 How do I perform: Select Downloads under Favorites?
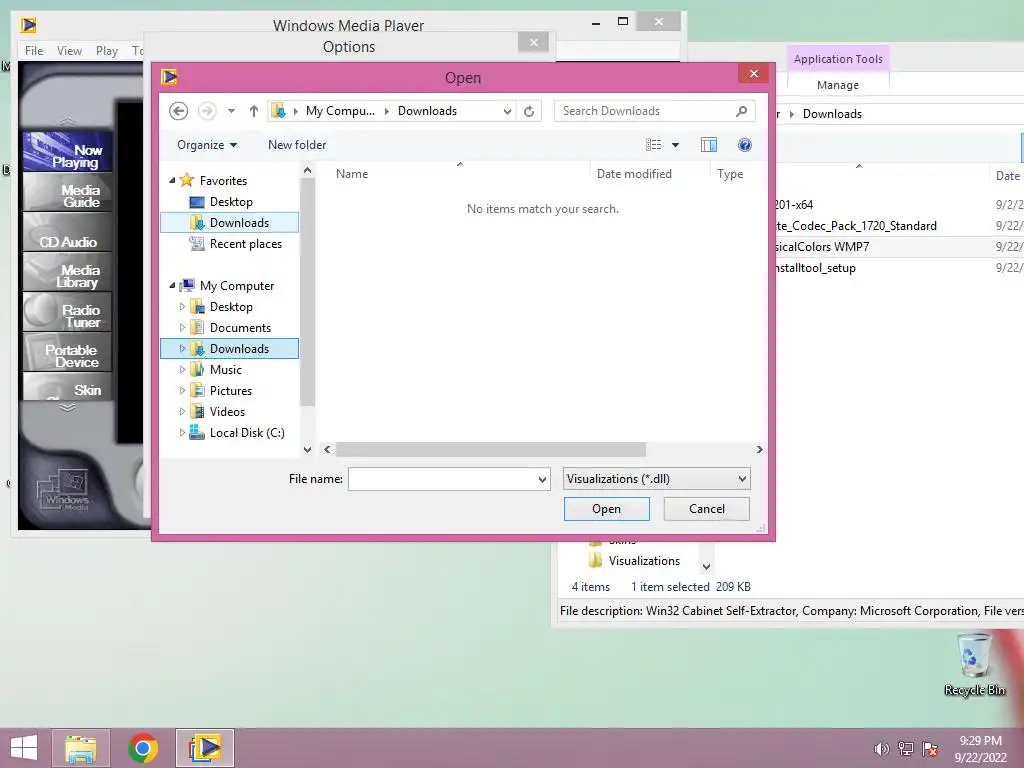[x=230, y=223]
